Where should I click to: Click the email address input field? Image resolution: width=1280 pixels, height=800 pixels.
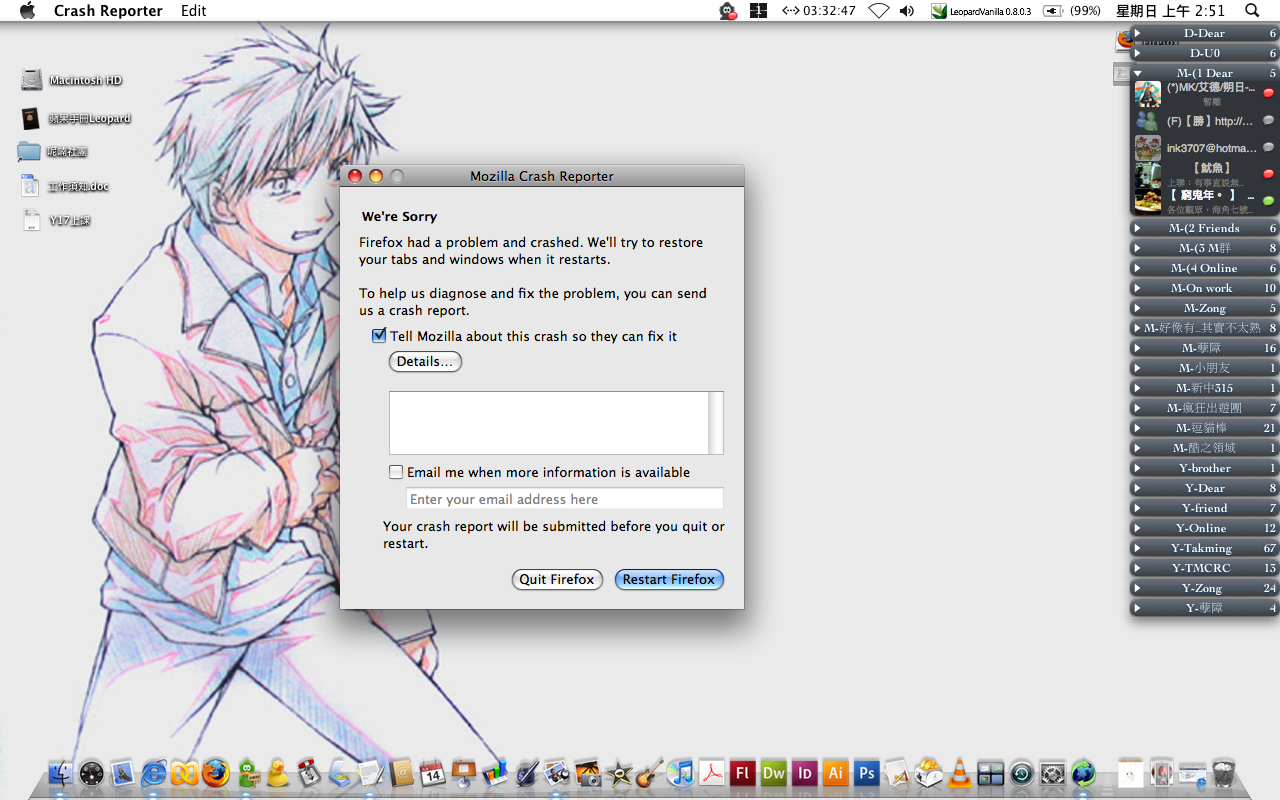click(x=565, y=499)
